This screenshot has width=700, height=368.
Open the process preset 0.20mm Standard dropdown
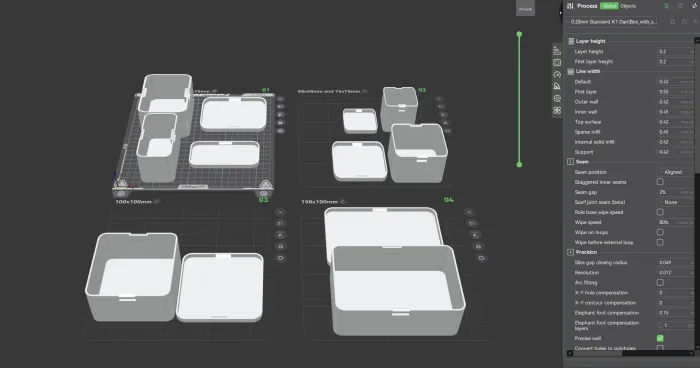coord(611,21)
